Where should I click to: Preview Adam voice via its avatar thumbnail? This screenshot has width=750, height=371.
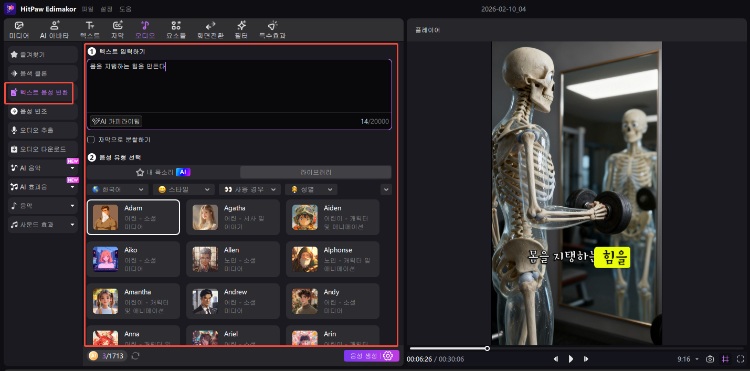[105, 218]
